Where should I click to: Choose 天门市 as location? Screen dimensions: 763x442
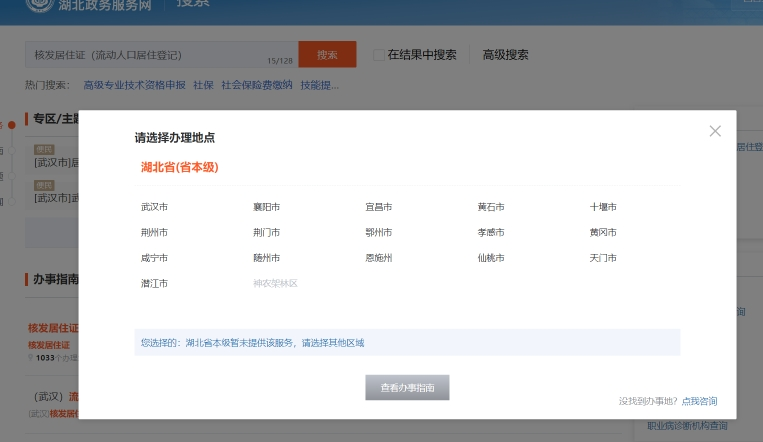603,258
